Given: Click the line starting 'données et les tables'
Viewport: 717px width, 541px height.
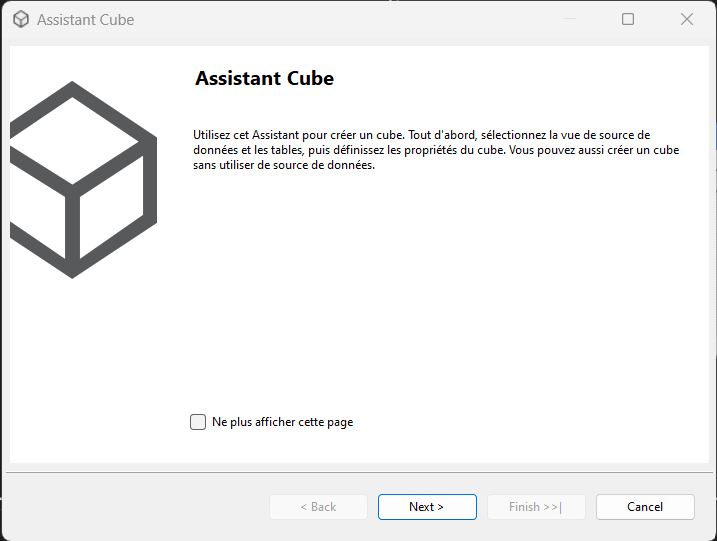Looking at the screenshot, I should pyautogui.click(x=436, y=150).
